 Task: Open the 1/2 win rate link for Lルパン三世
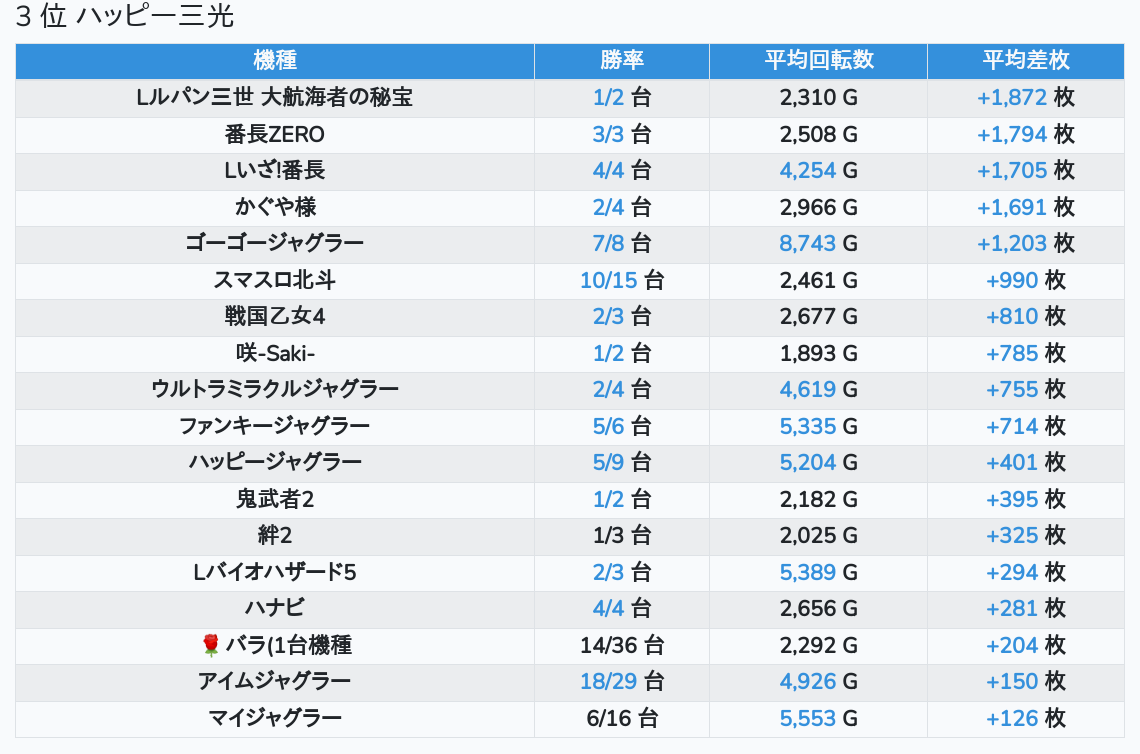click(x=608, y=98)
